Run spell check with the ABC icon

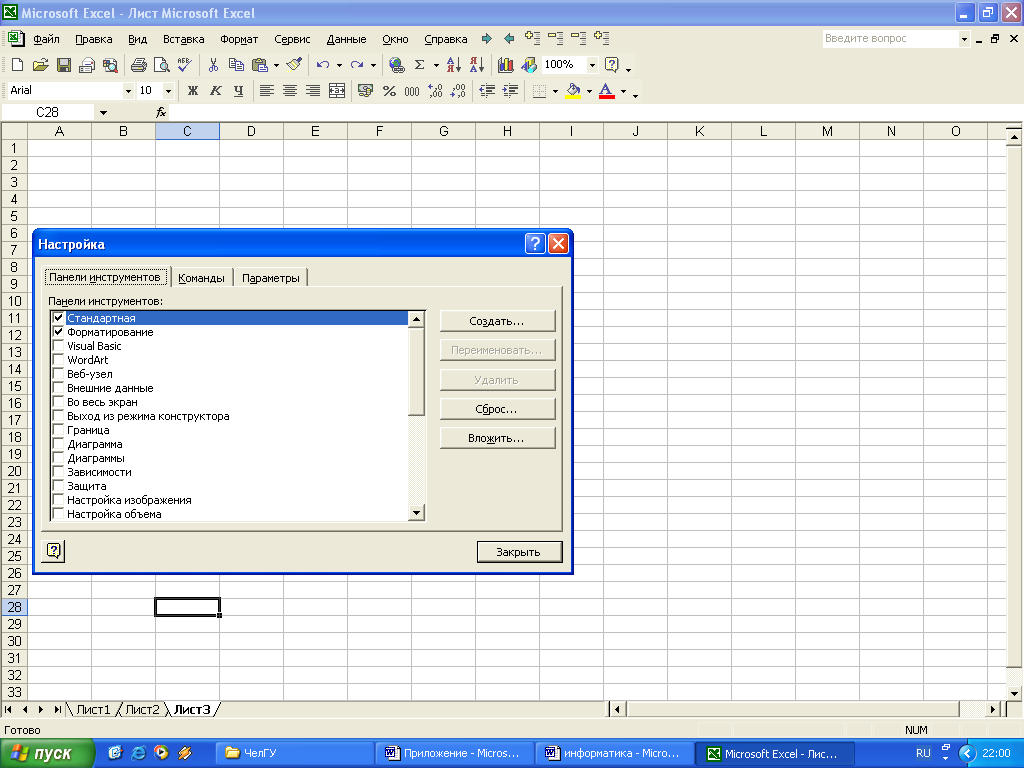pyautogui.click(x=184, y=64)
